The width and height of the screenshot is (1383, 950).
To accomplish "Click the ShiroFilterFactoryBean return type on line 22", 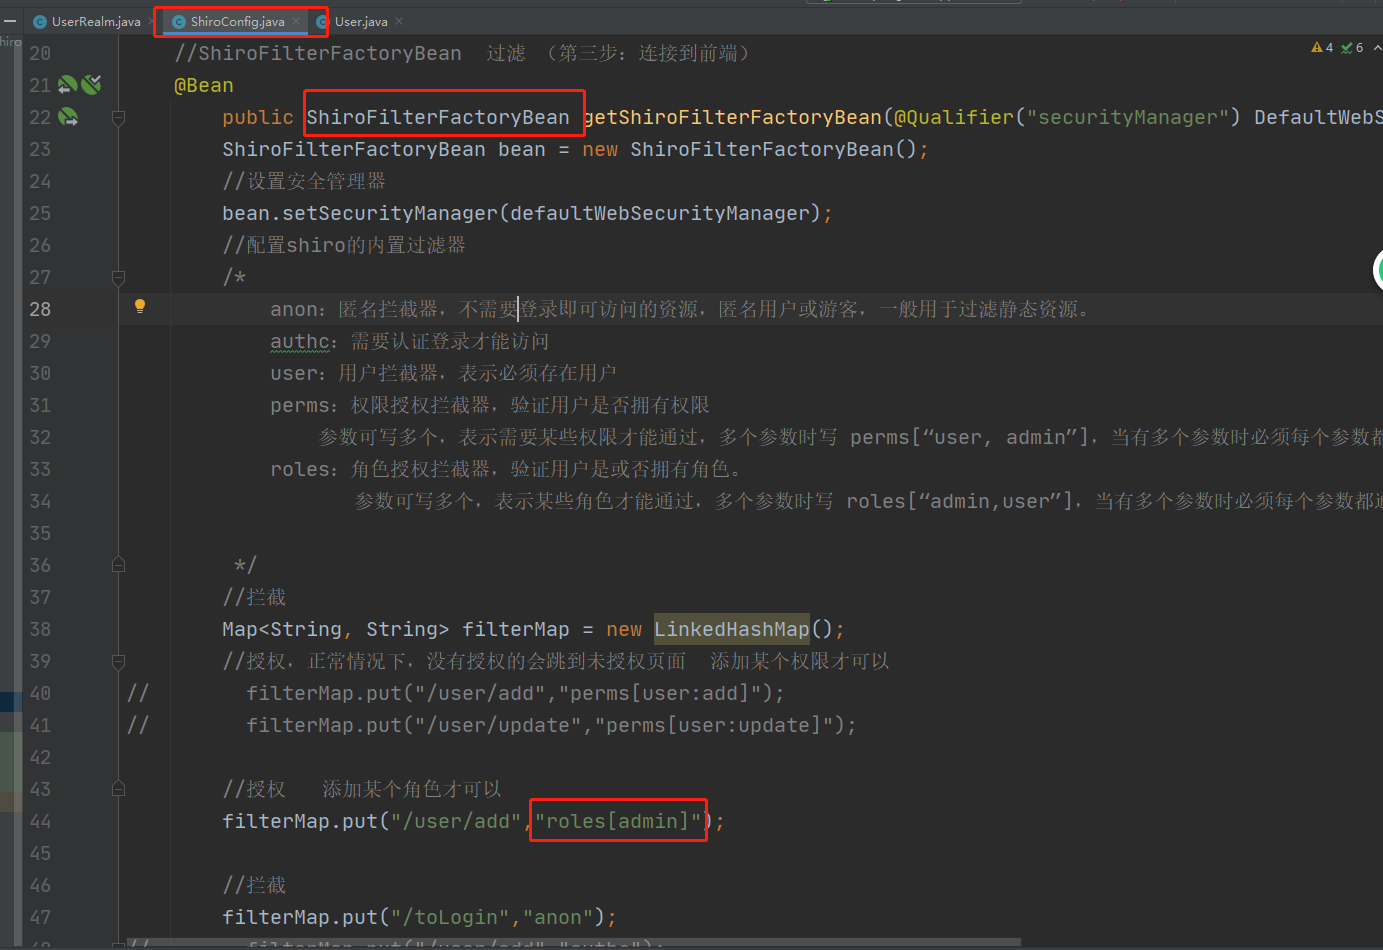I will point(438,117).
